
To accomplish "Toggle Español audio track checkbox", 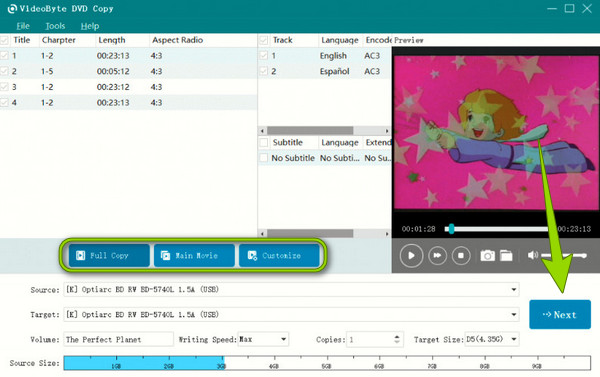I will pyautogui.click(x=263, y=71).
